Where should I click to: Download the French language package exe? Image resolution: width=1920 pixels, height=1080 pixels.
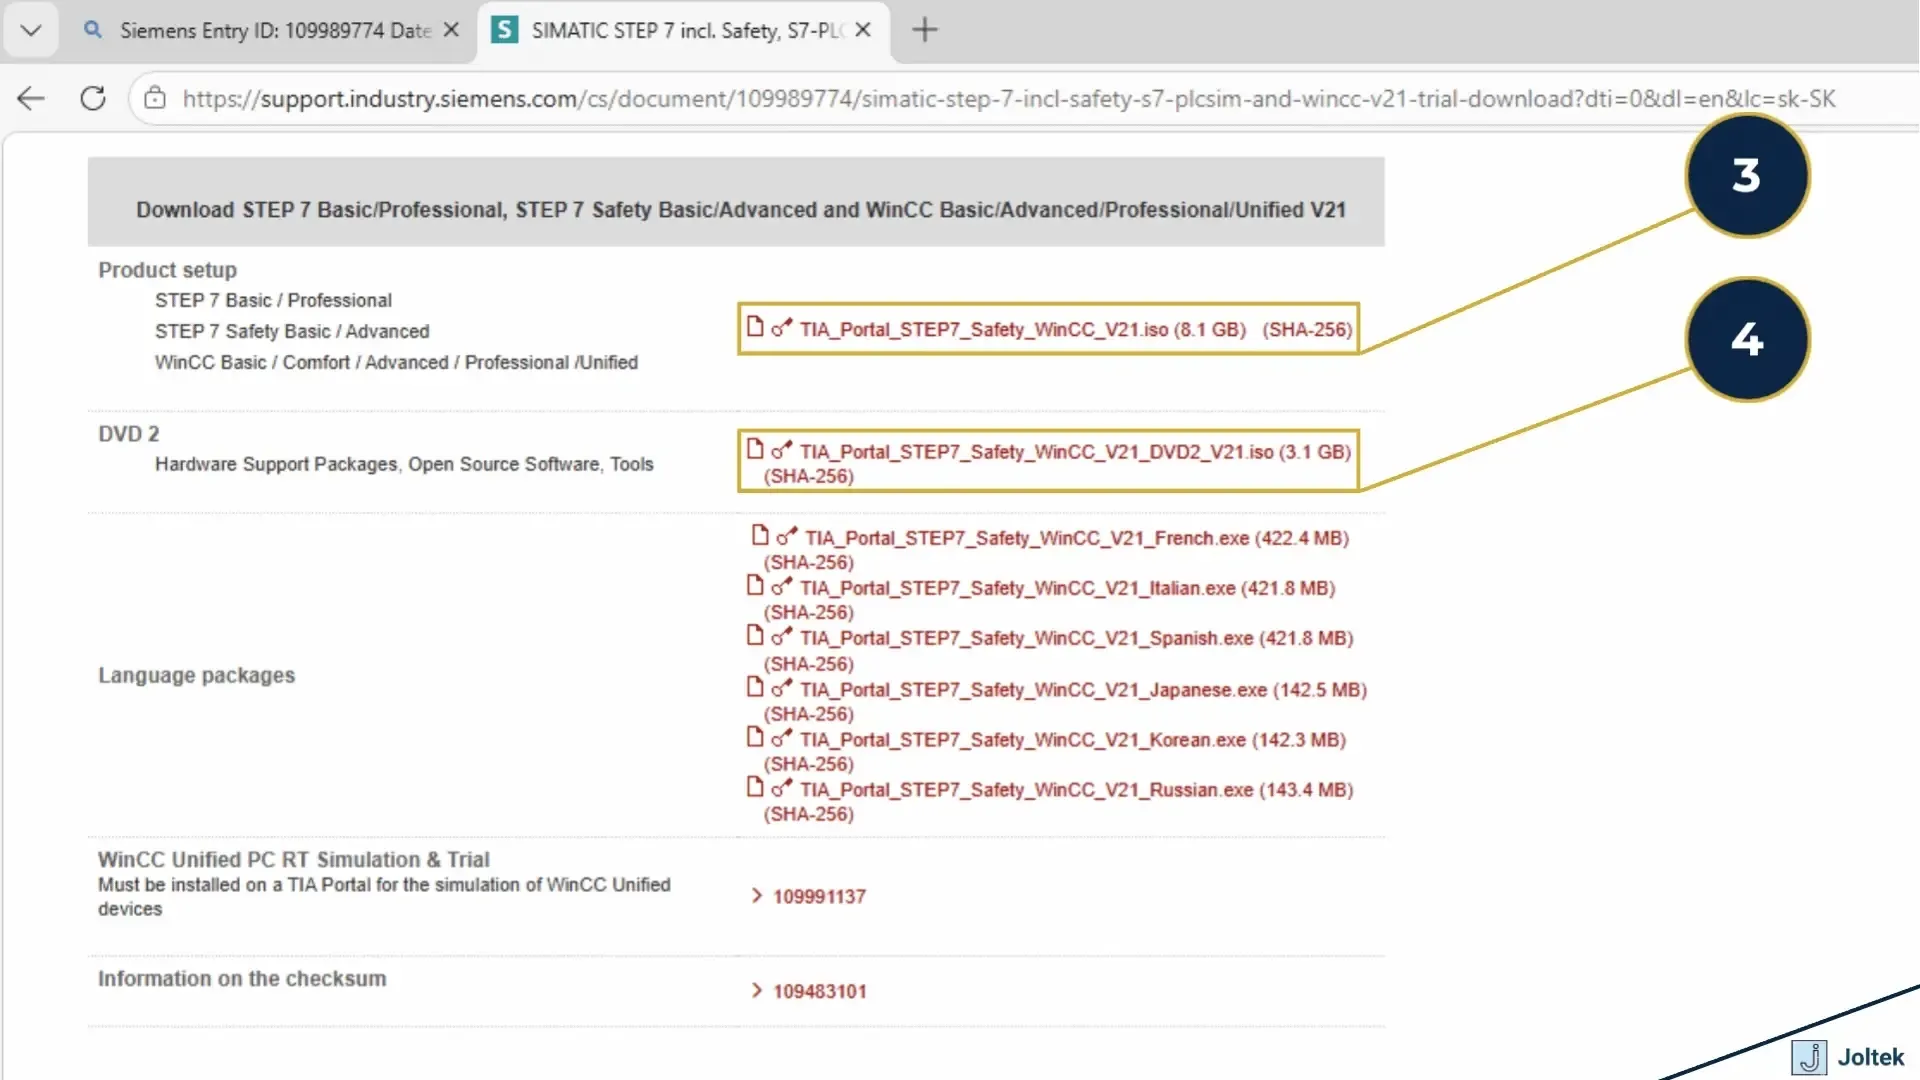(1077, 538)
